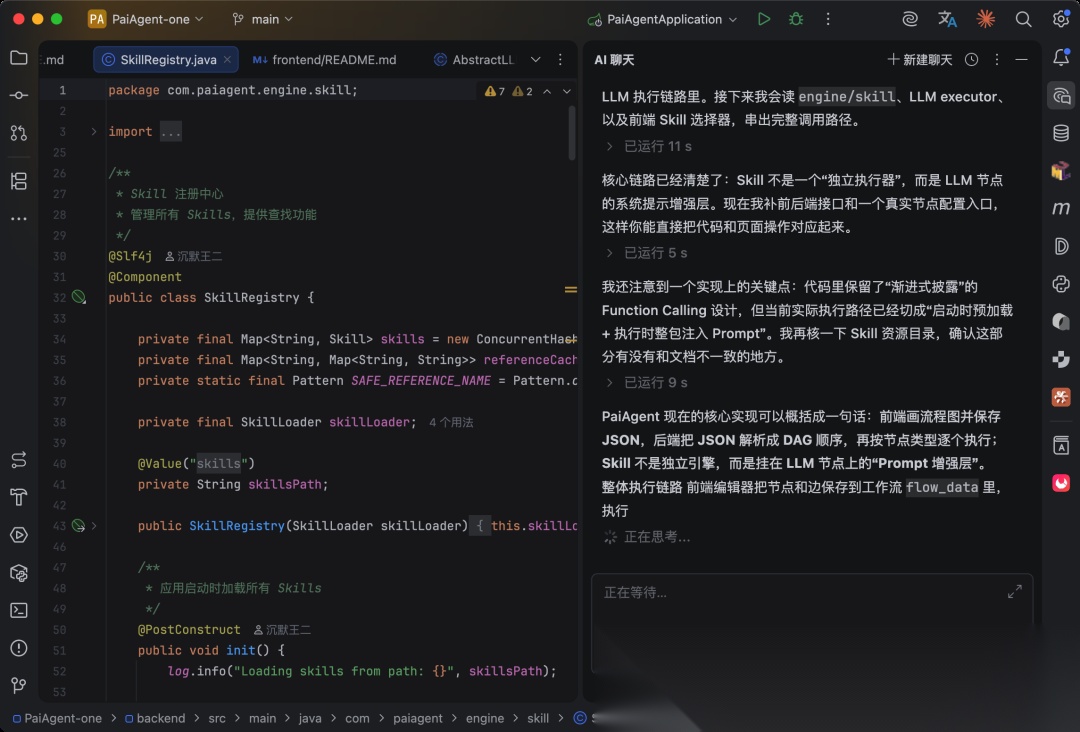This screenshot has width=1080, height=732.
Task: Switch to the AbstractLL tab
Action: [475, 60]
